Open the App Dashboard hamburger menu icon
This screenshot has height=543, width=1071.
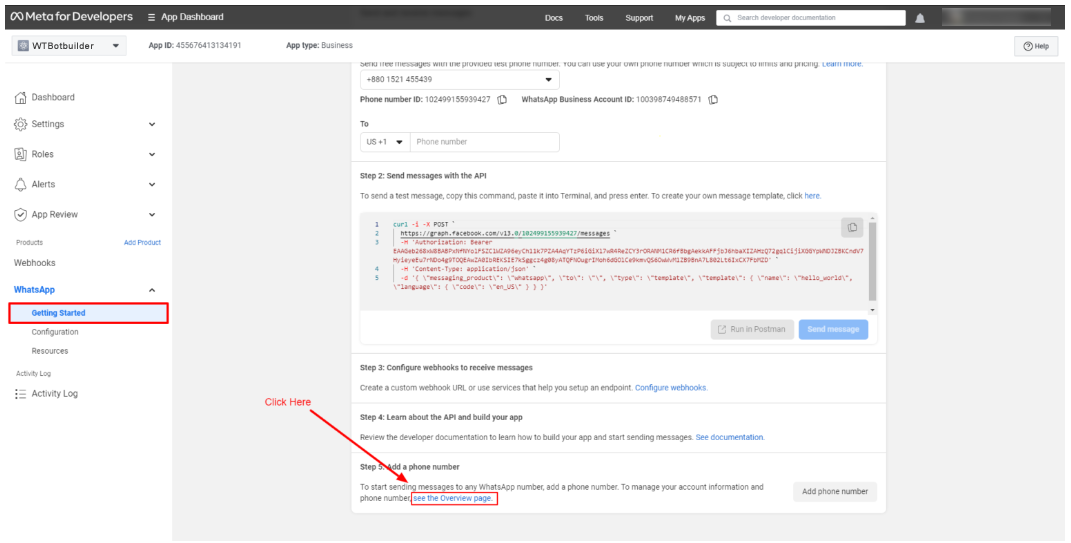coord(152,17)
